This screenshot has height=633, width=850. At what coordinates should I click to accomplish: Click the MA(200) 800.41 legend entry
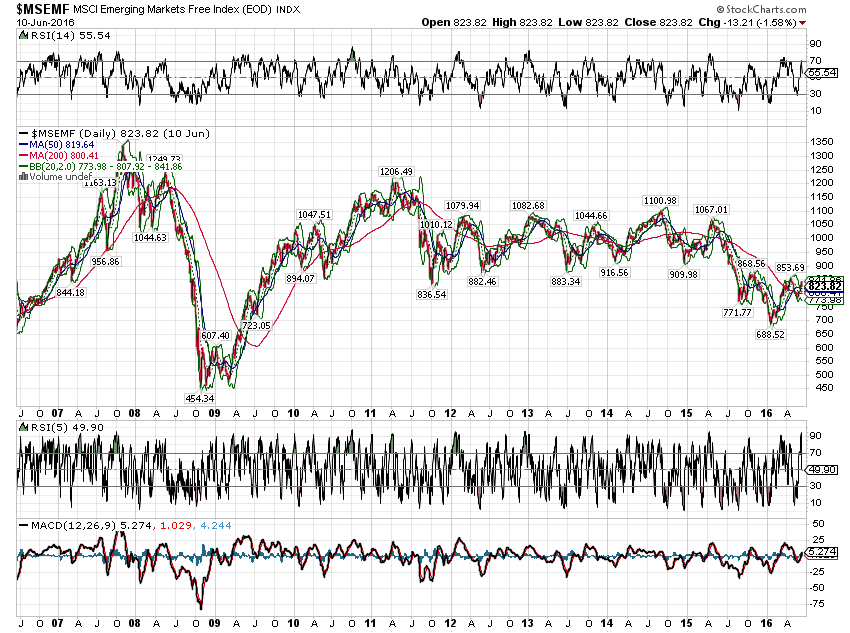pyautogui.click(x=64, y=156)
